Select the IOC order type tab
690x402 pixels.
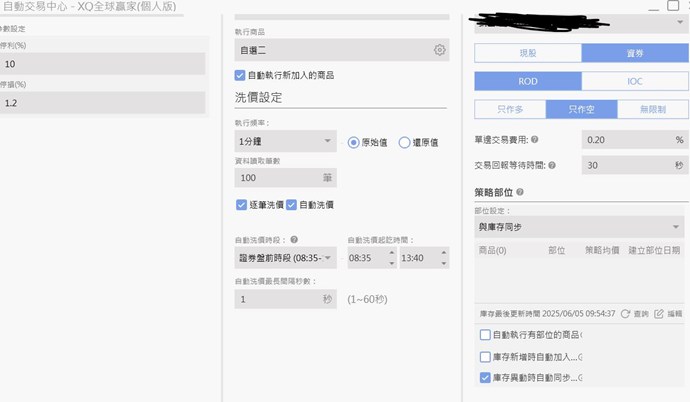pos(634,82)
